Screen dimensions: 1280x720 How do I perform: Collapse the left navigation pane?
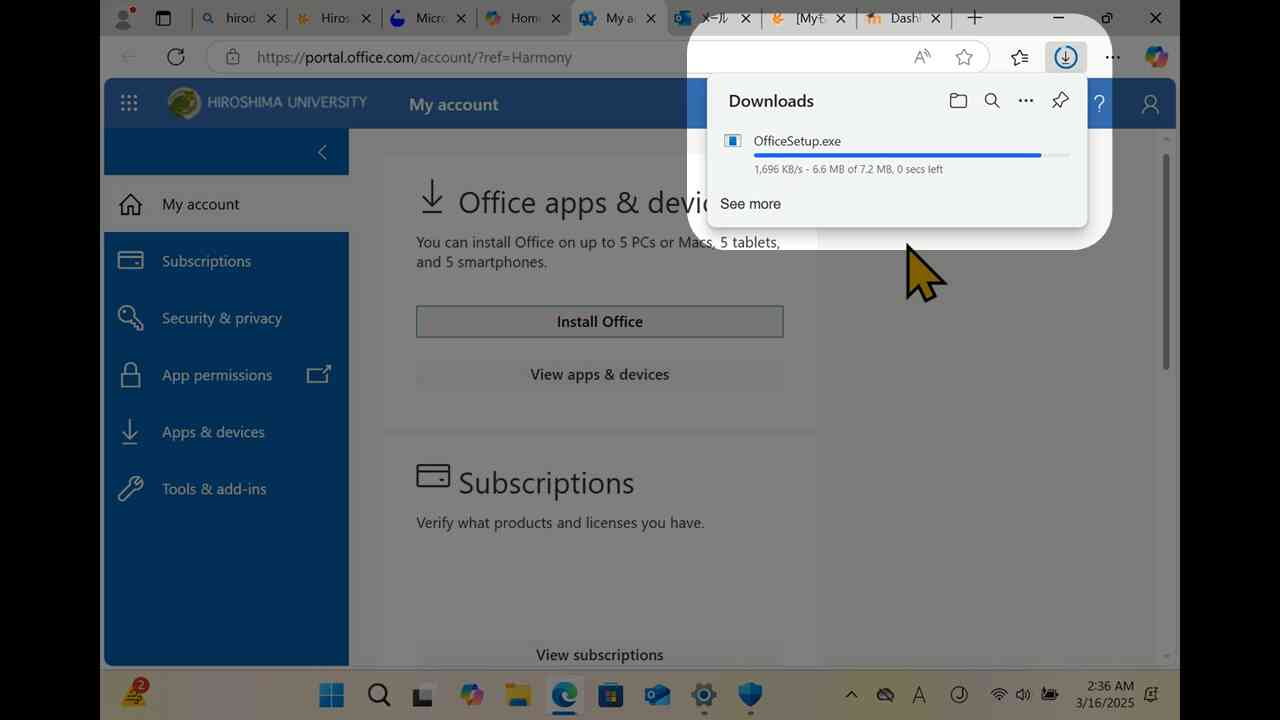(x=322, y=152)
